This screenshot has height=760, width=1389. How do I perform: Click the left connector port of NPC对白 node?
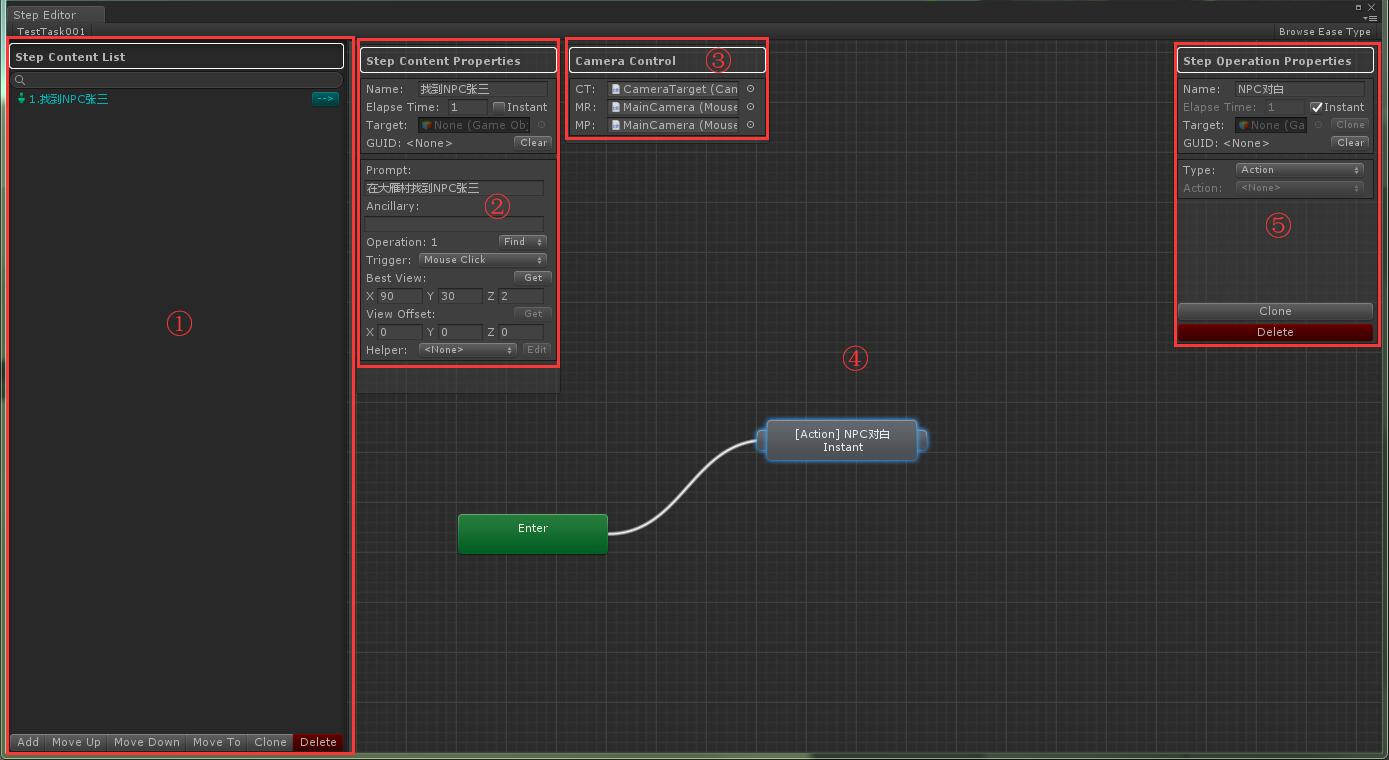point(761,440)
